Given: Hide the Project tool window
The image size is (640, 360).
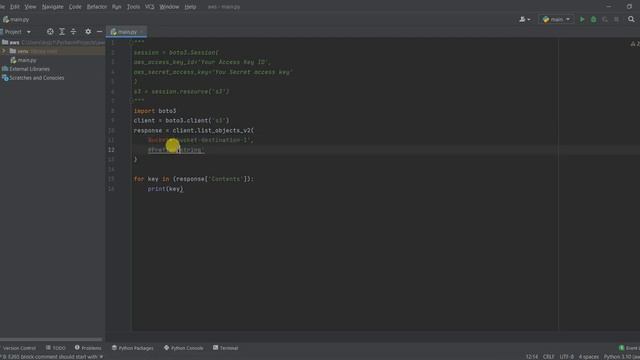Looking at the screenshot, I should [100, 31].
